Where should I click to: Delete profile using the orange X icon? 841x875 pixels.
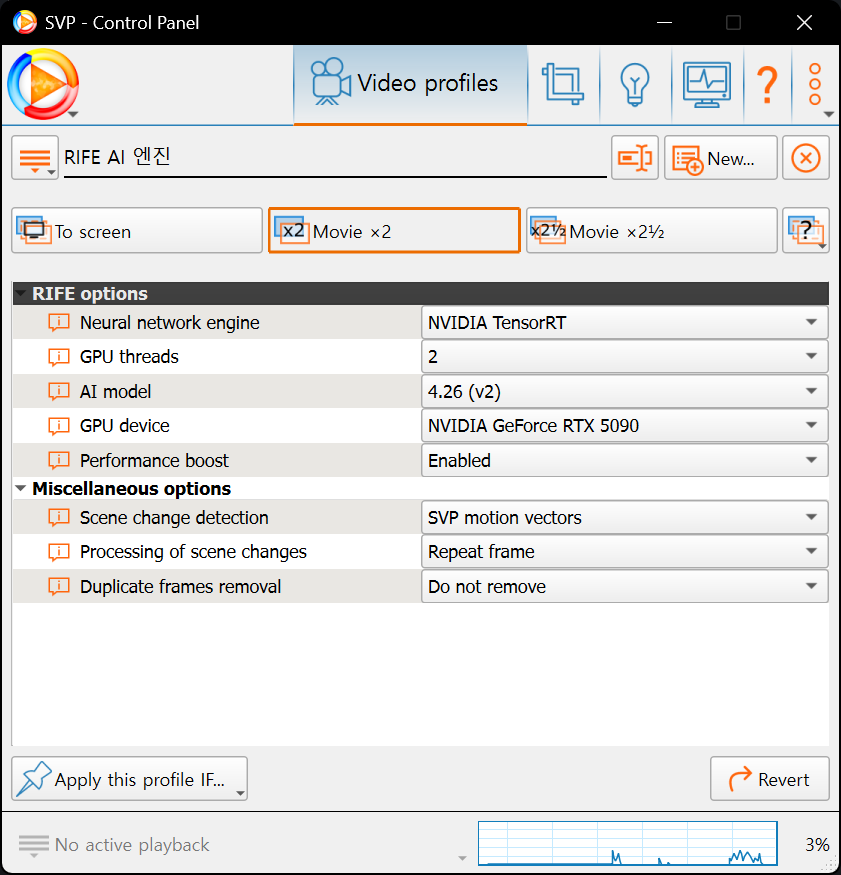(x=805, y=158)
